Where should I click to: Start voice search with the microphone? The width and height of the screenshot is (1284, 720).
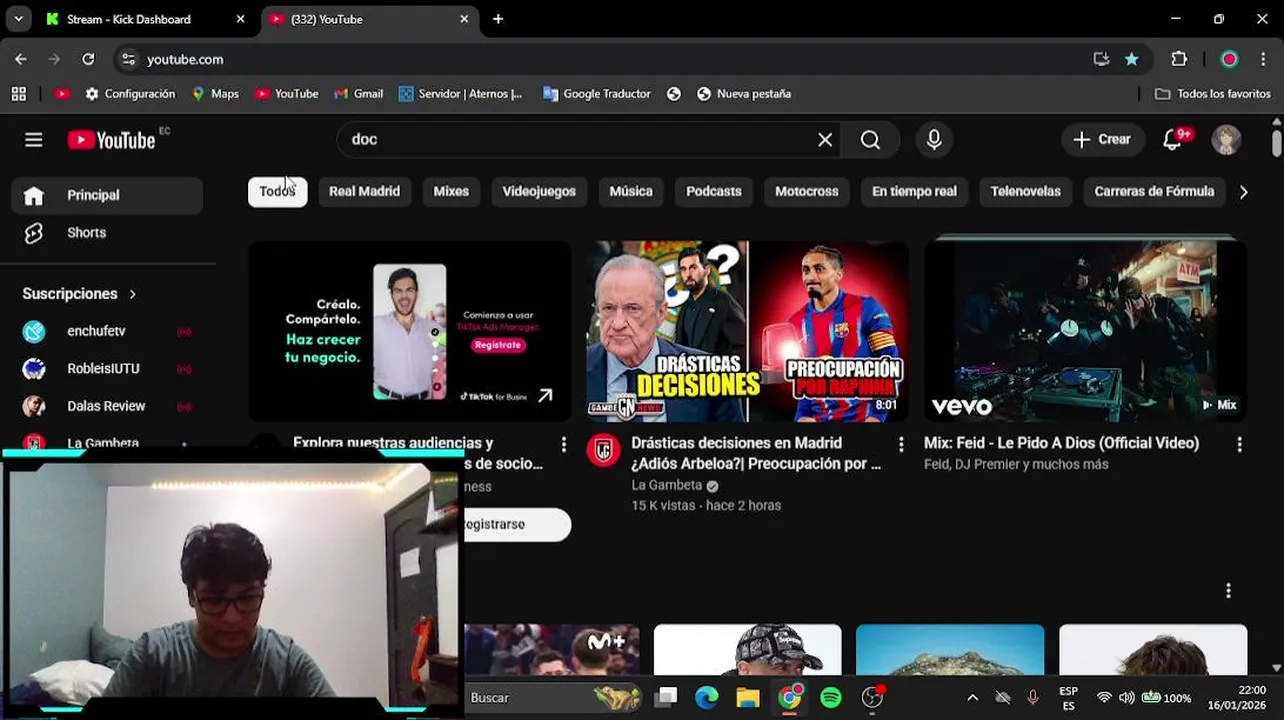click(934, 140)
